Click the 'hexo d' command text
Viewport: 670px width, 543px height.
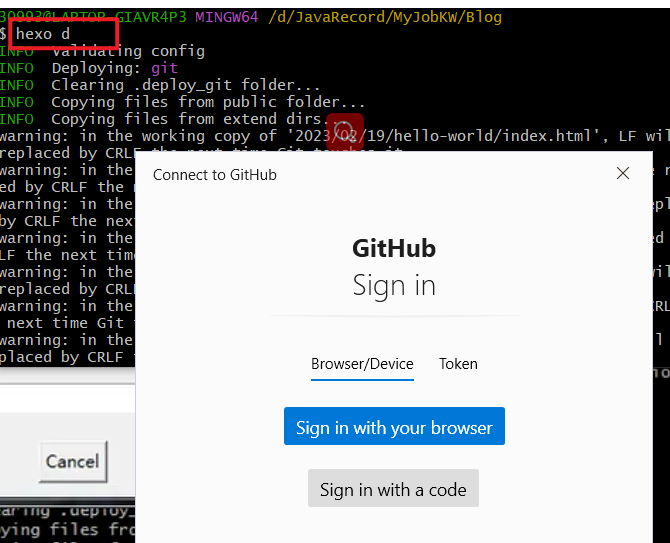(42, 33)
